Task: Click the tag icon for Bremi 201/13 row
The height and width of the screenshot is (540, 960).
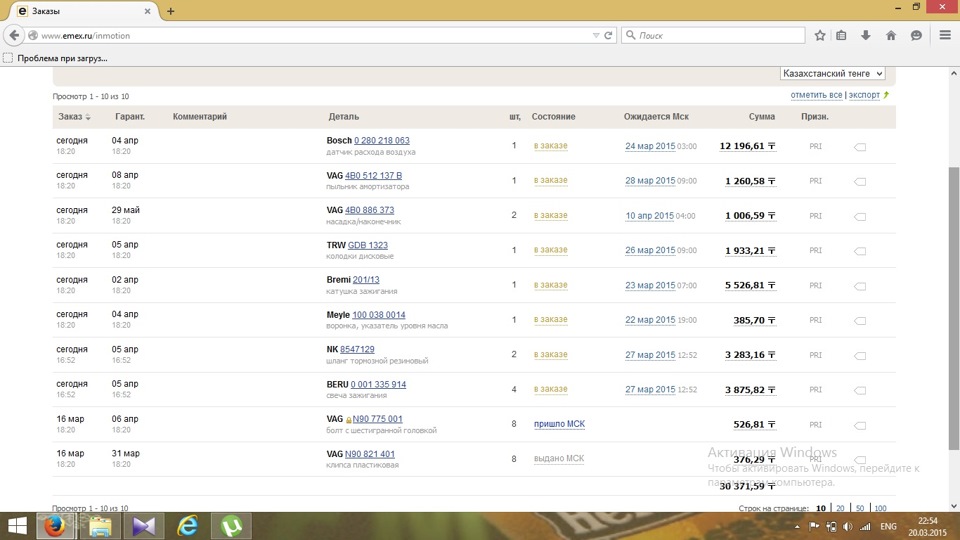Action: tap(860, 286)
